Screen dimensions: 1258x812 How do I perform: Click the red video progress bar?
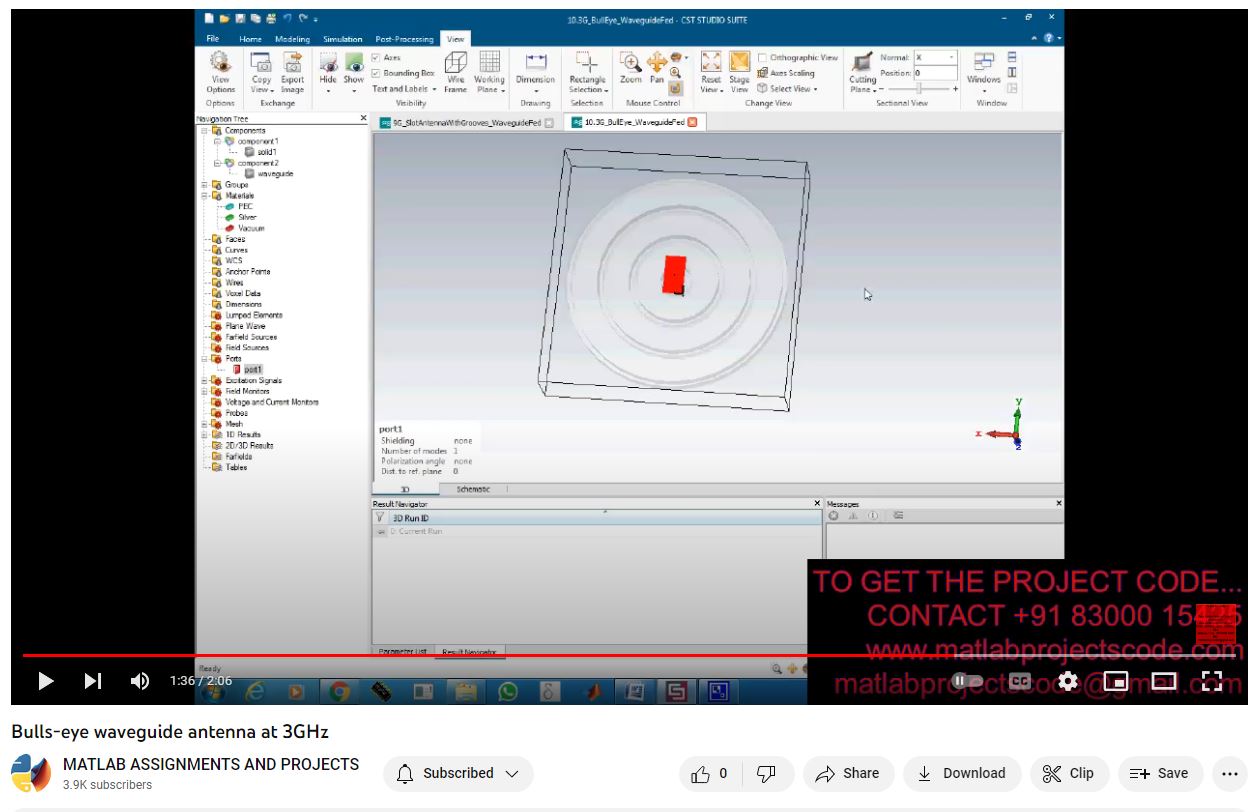(x=400, y=656)
